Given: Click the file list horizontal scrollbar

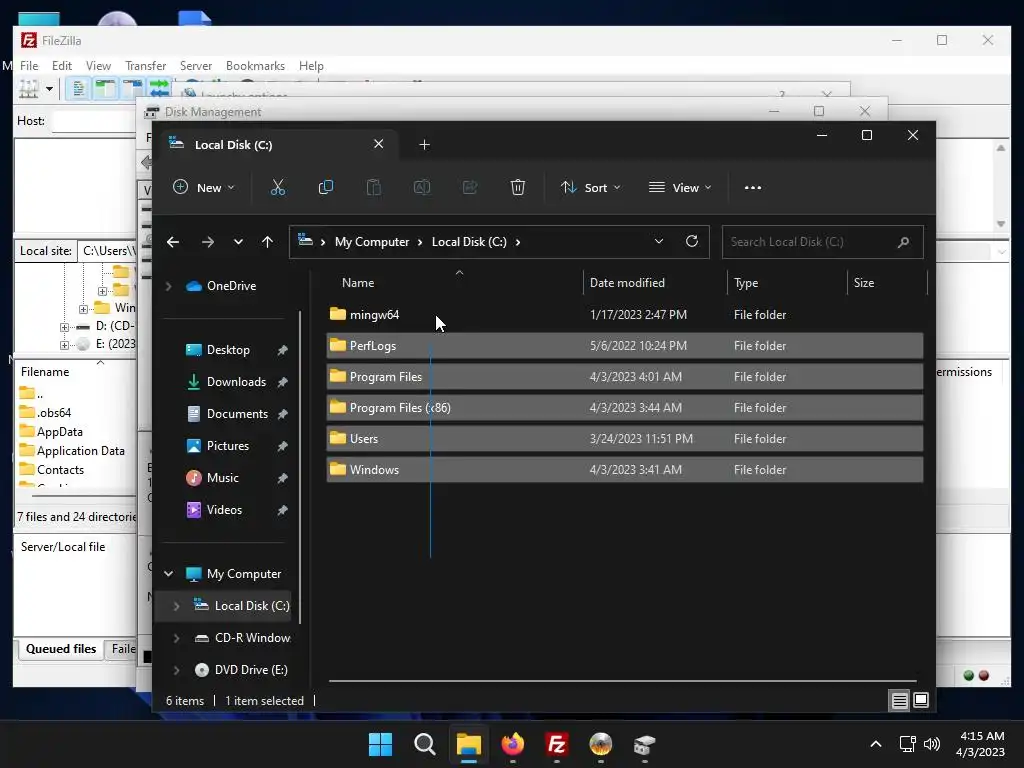Looking at the screenshot, I should pos(622,681).
